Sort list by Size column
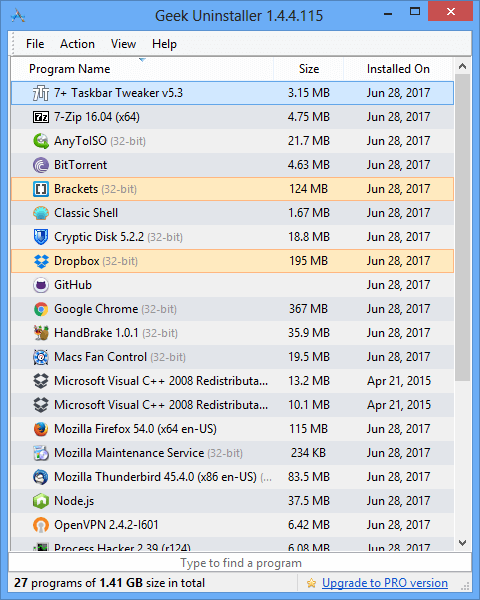 click(x=309, y=69)
